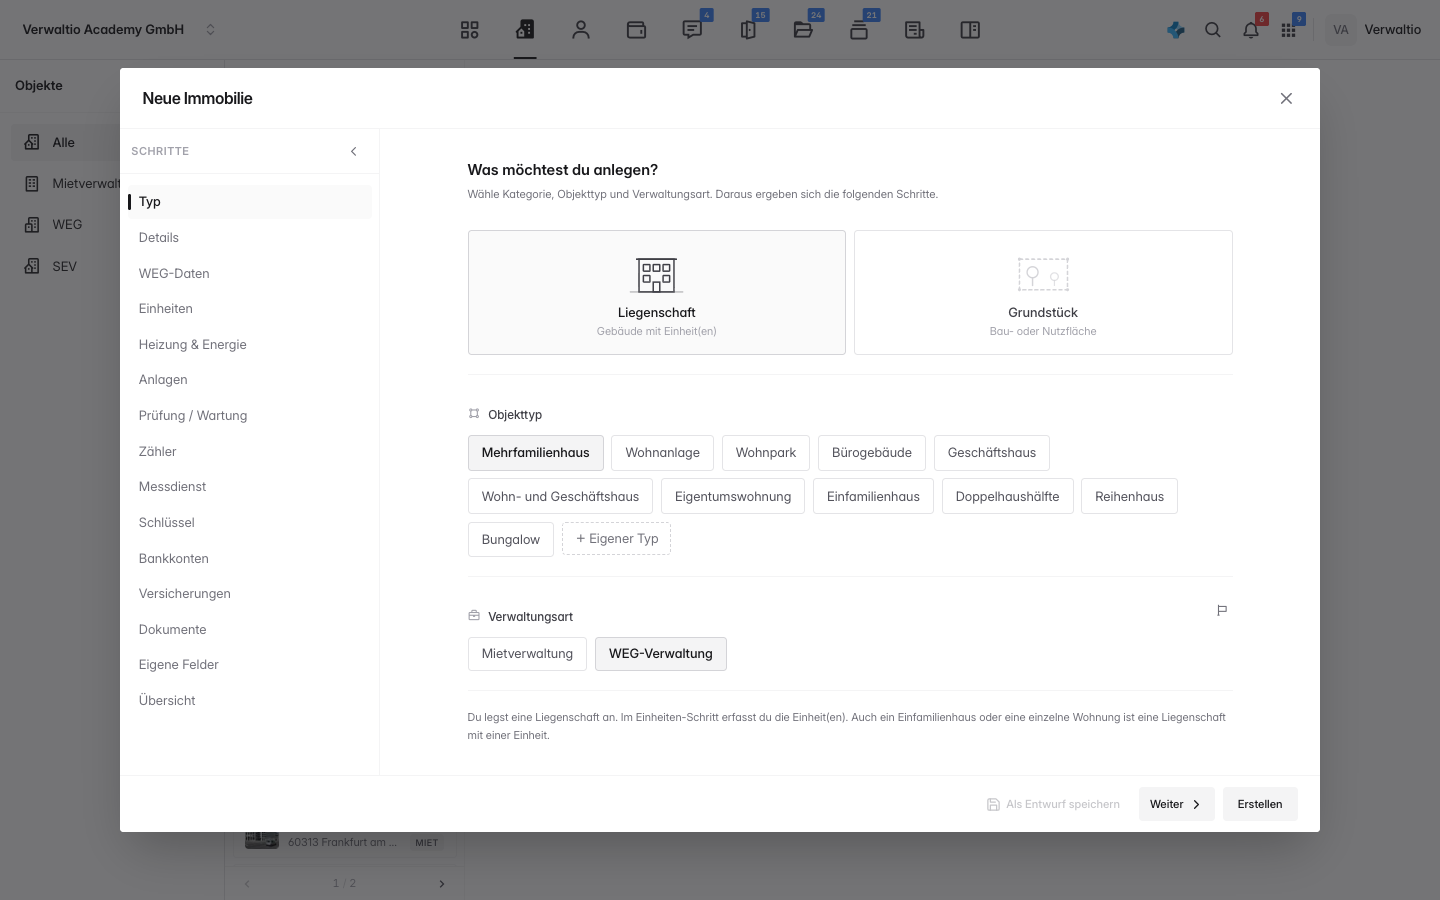Image resolution: width=1440 pixels, height=900 pixels.
Task: Open the wallet icon in top navigation
Action: (636, 30)
